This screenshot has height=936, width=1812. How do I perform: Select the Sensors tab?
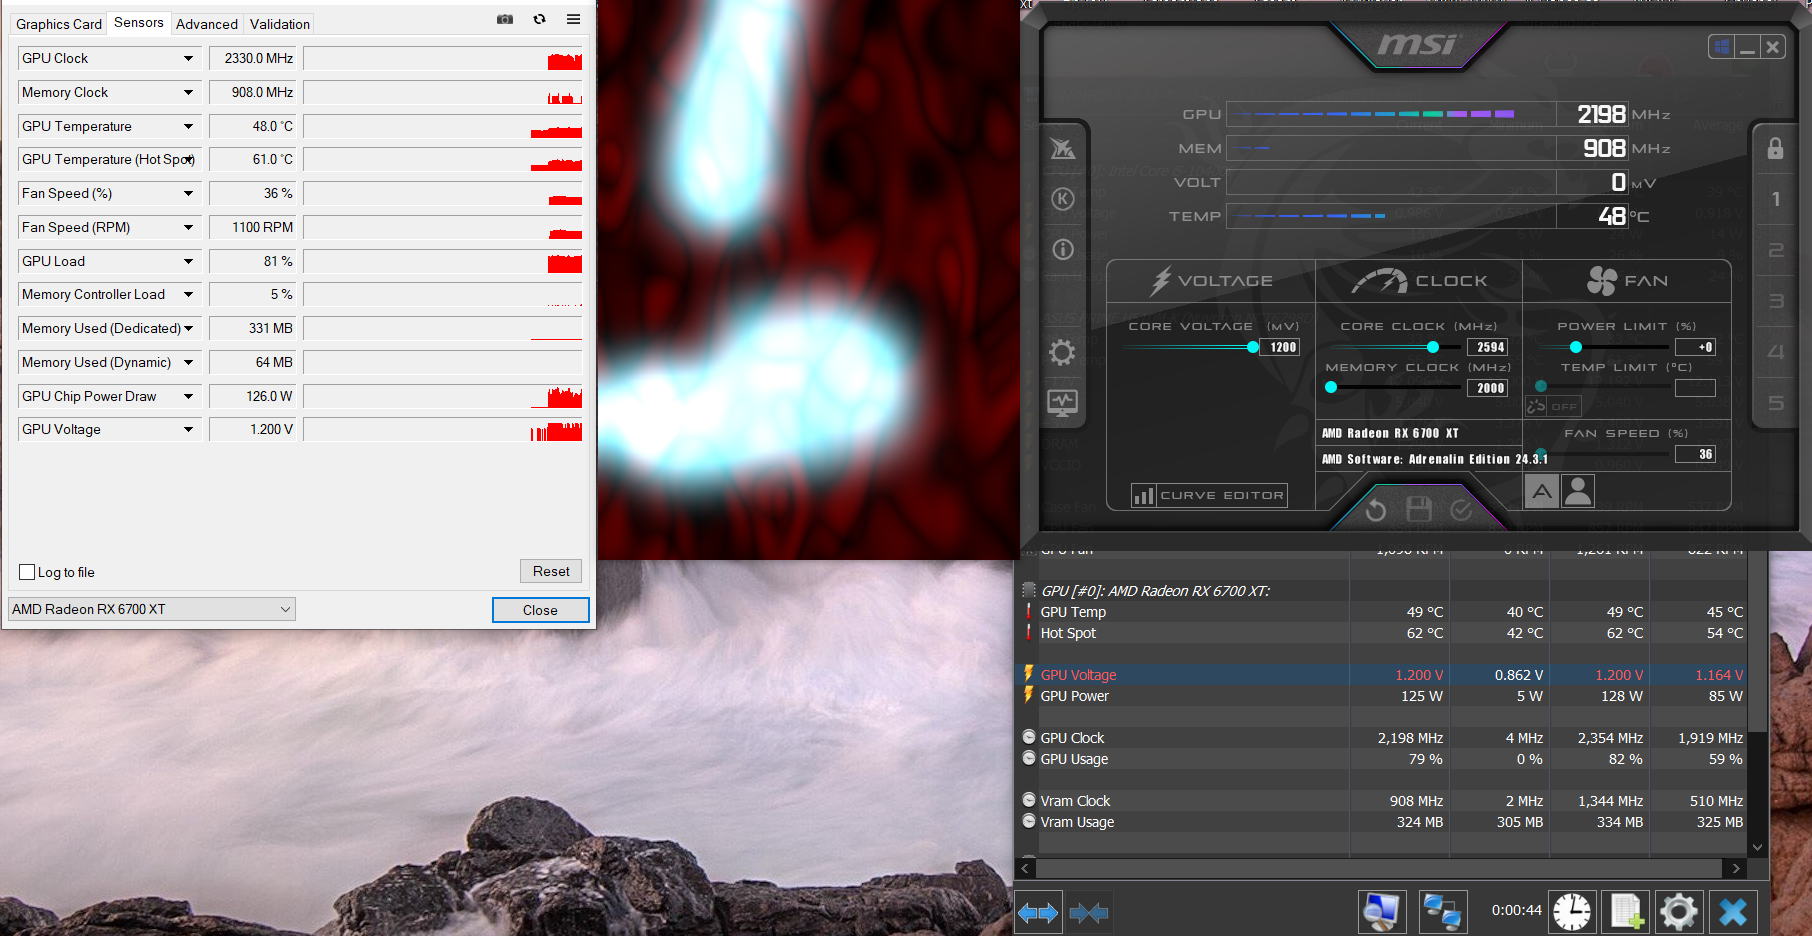[x=139, y=22]
